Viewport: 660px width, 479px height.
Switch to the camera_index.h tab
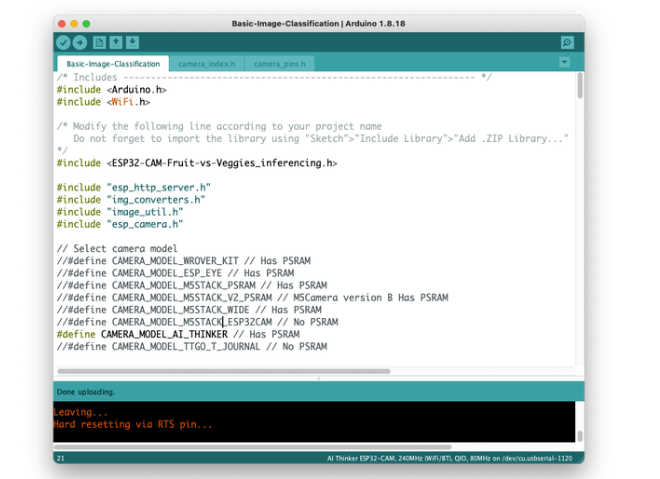(x=206, y=64)
